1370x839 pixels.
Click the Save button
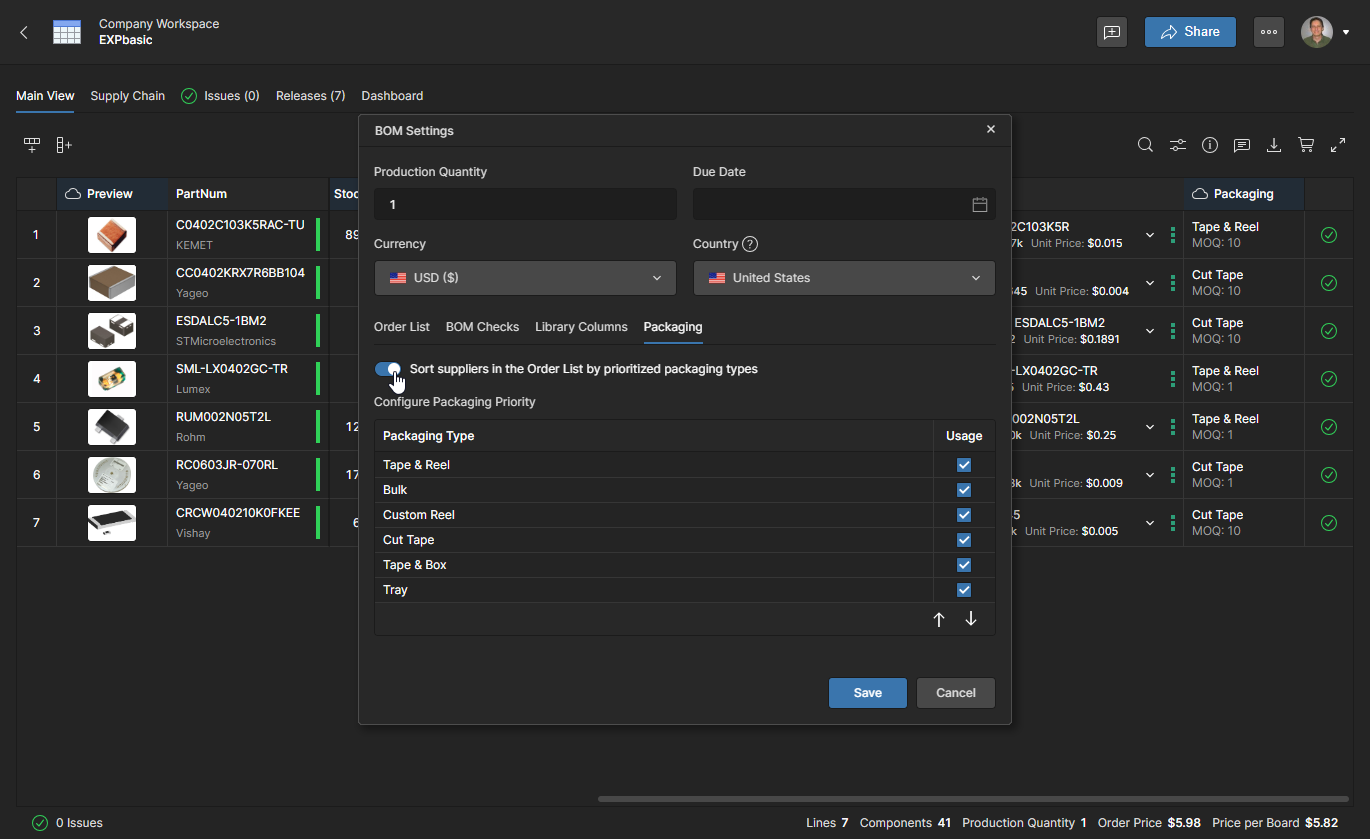point(867,693)
